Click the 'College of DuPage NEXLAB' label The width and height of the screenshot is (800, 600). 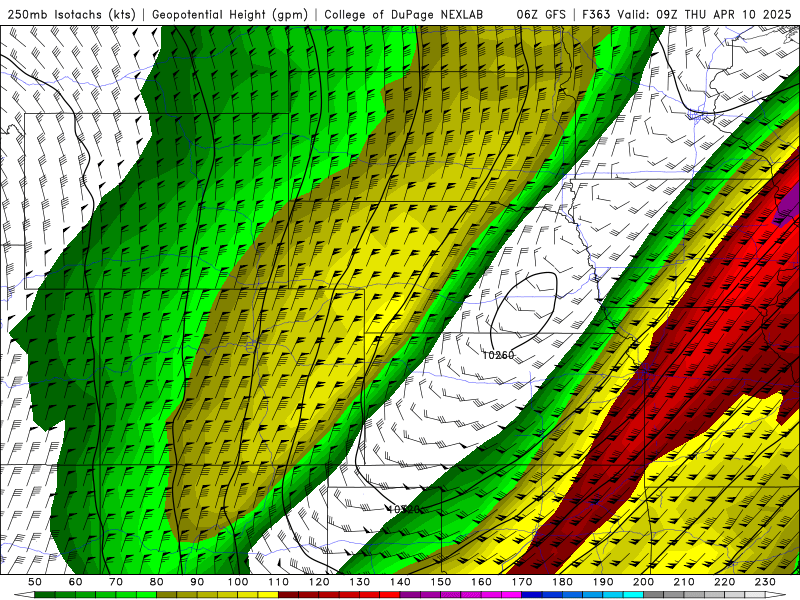point(404,14)
